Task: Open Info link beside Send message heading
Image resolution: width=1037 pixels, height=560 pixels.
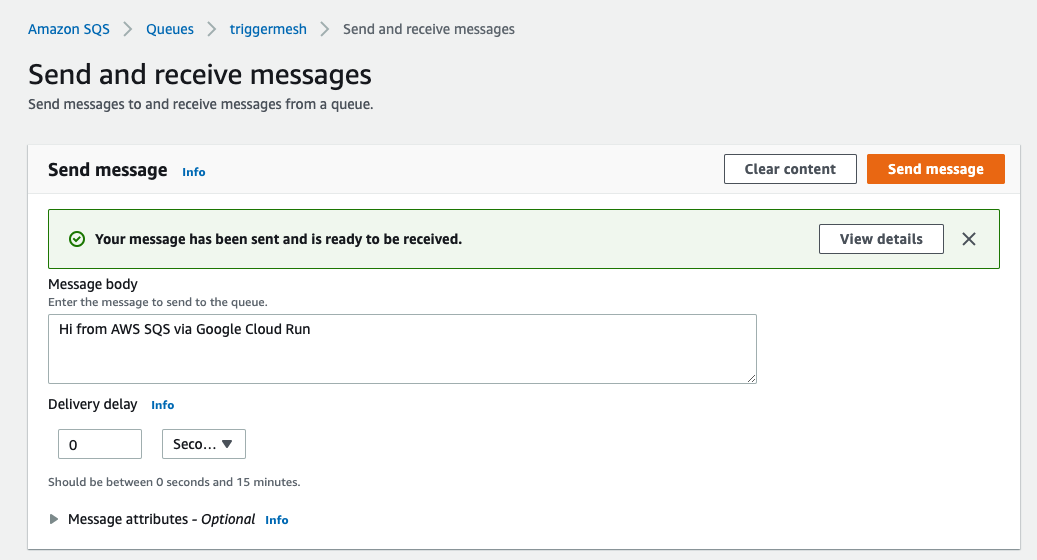Action: point(194,172)
